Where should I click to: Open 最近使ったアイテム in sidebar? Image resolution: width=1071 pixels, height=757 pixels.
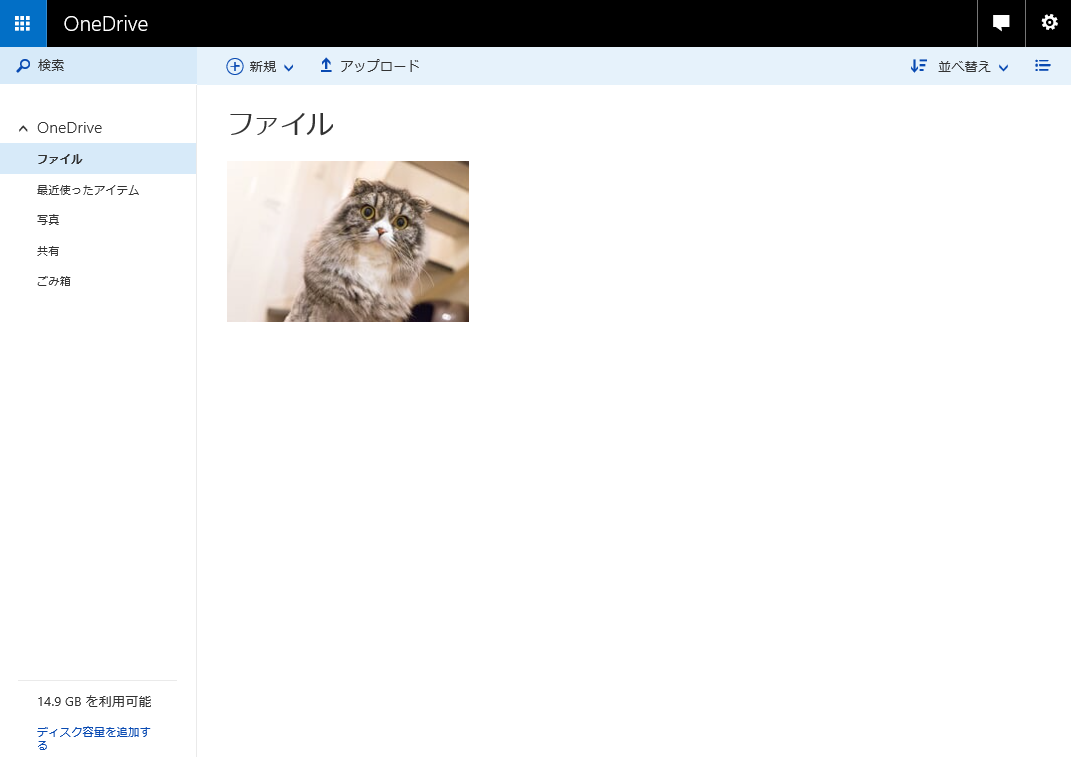(x=88, y=190)
